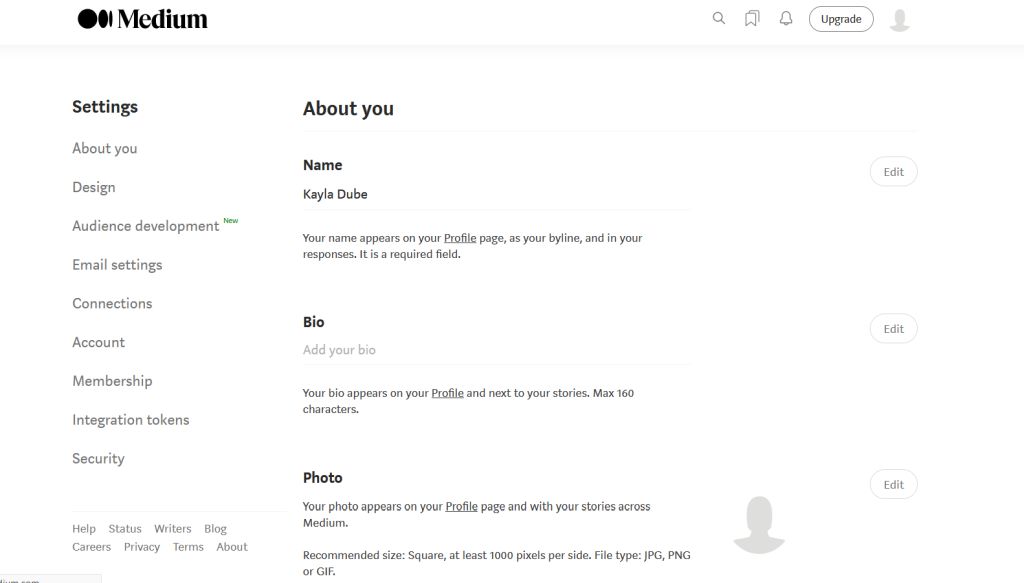Click the Medium logo
This screenshot has width=1024, height=583.
(143, 19)
